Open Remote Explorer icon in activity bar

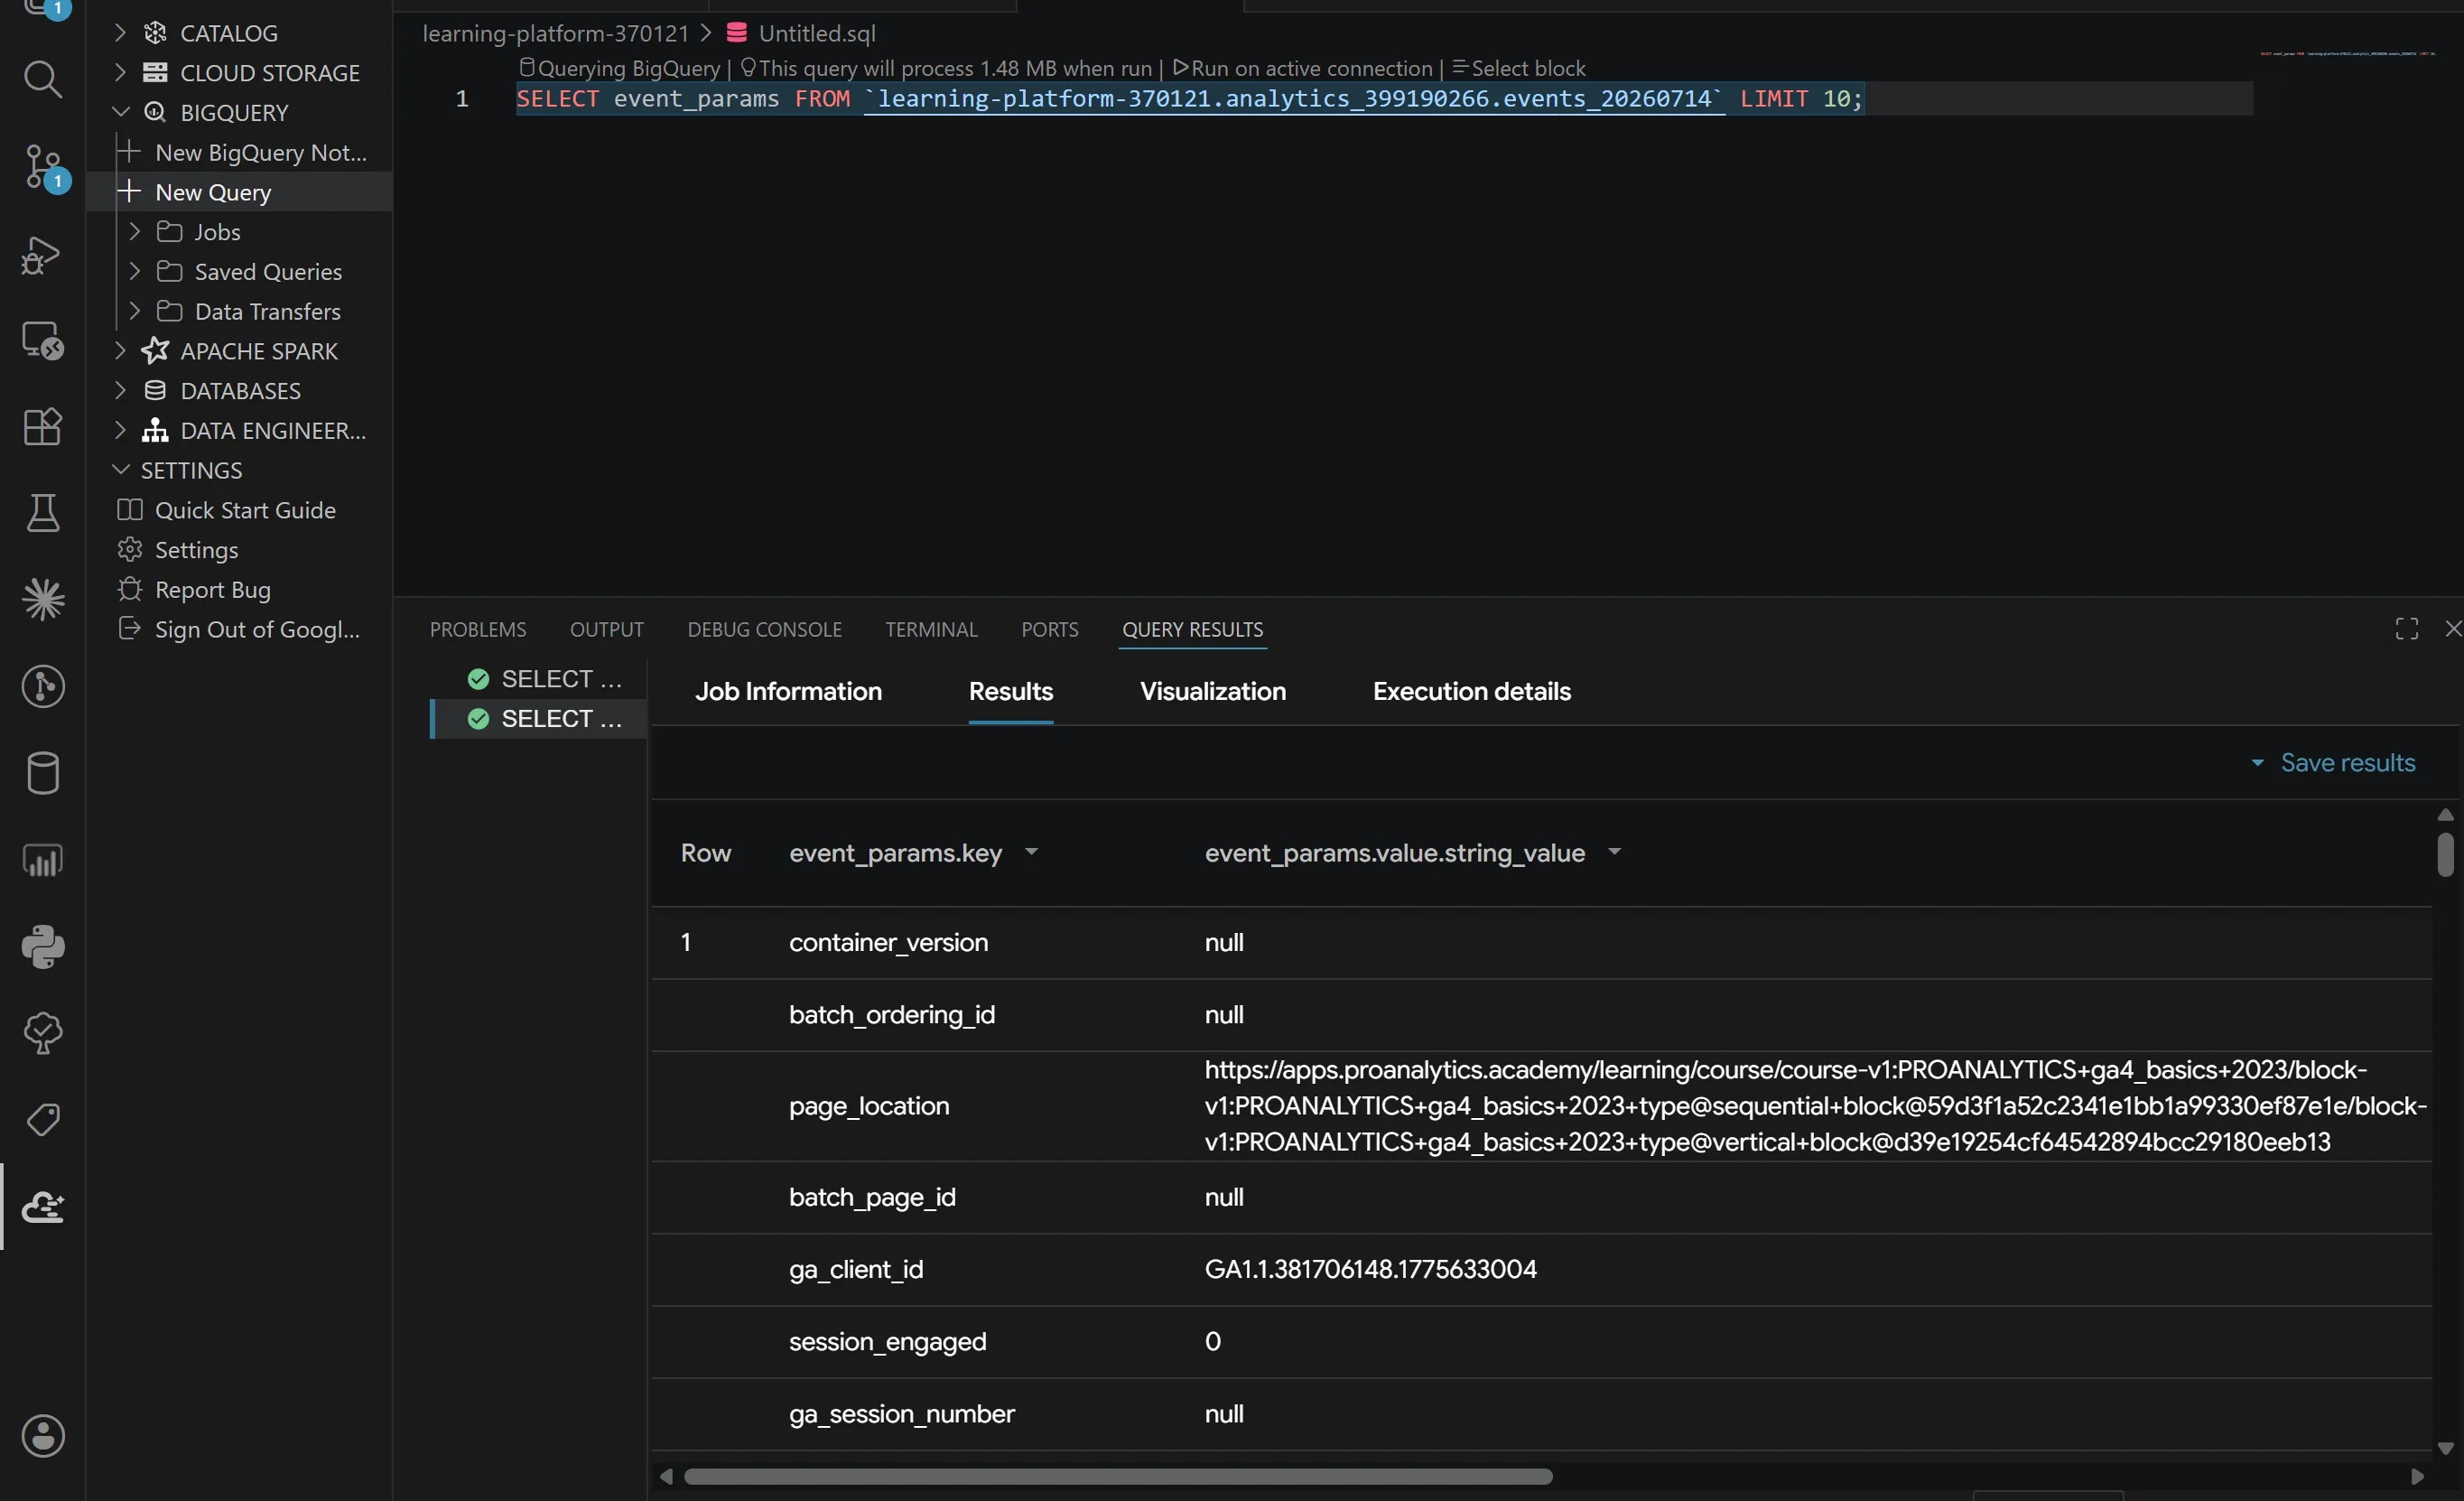42,341
